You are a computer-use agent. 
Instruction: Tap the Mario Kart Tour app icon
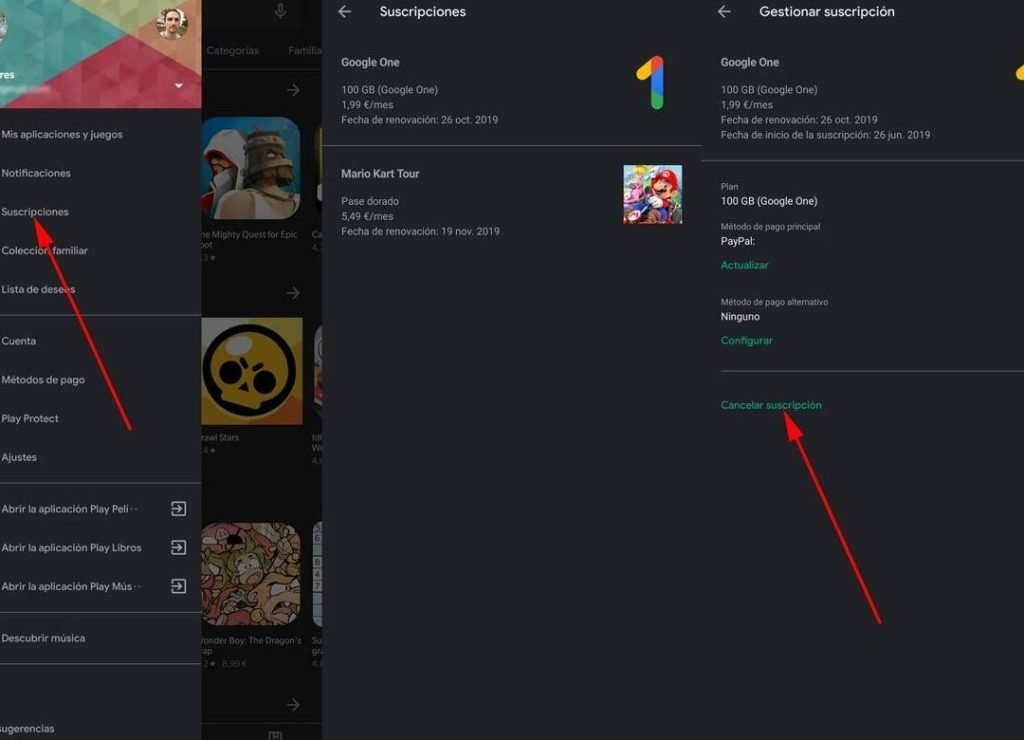pyautogui.click(x=652, y=194)
